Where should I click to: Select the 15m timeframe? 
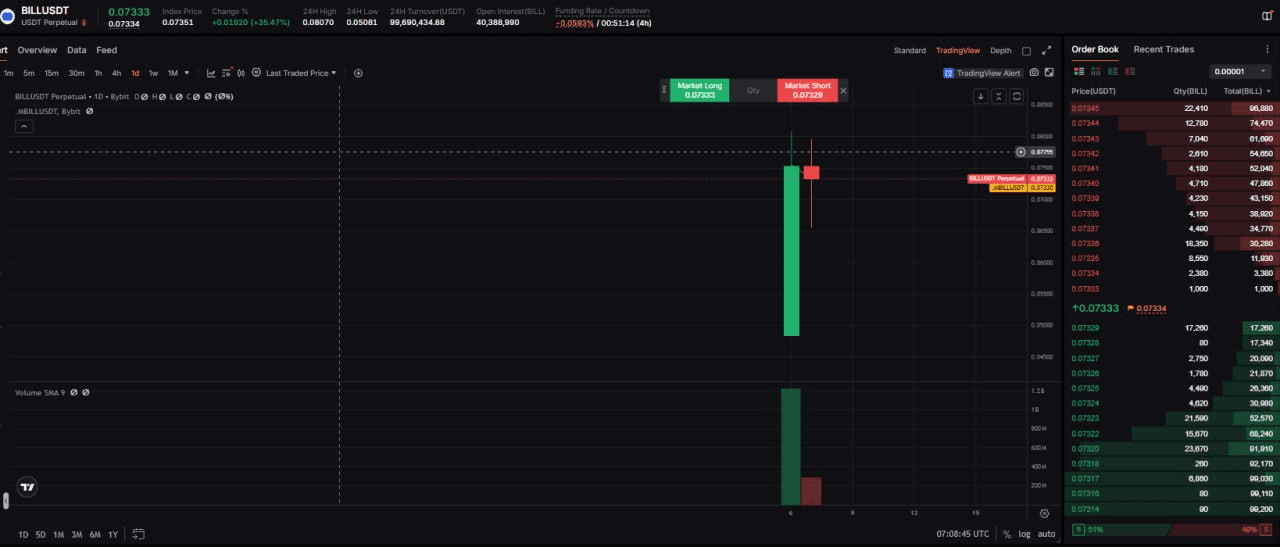(x=51, y=73)
